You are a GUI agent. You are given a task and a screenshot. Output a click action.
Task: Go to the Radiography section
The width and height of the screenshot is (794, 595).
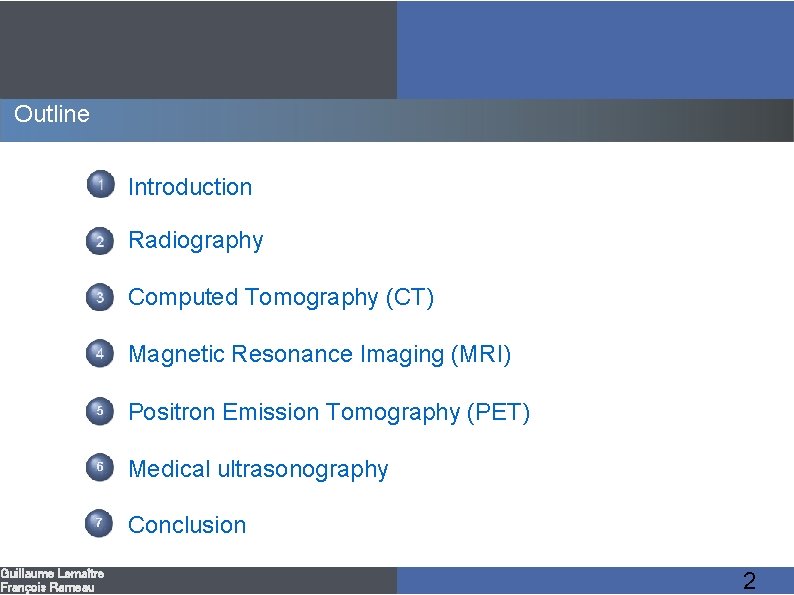tap(195, 241)
